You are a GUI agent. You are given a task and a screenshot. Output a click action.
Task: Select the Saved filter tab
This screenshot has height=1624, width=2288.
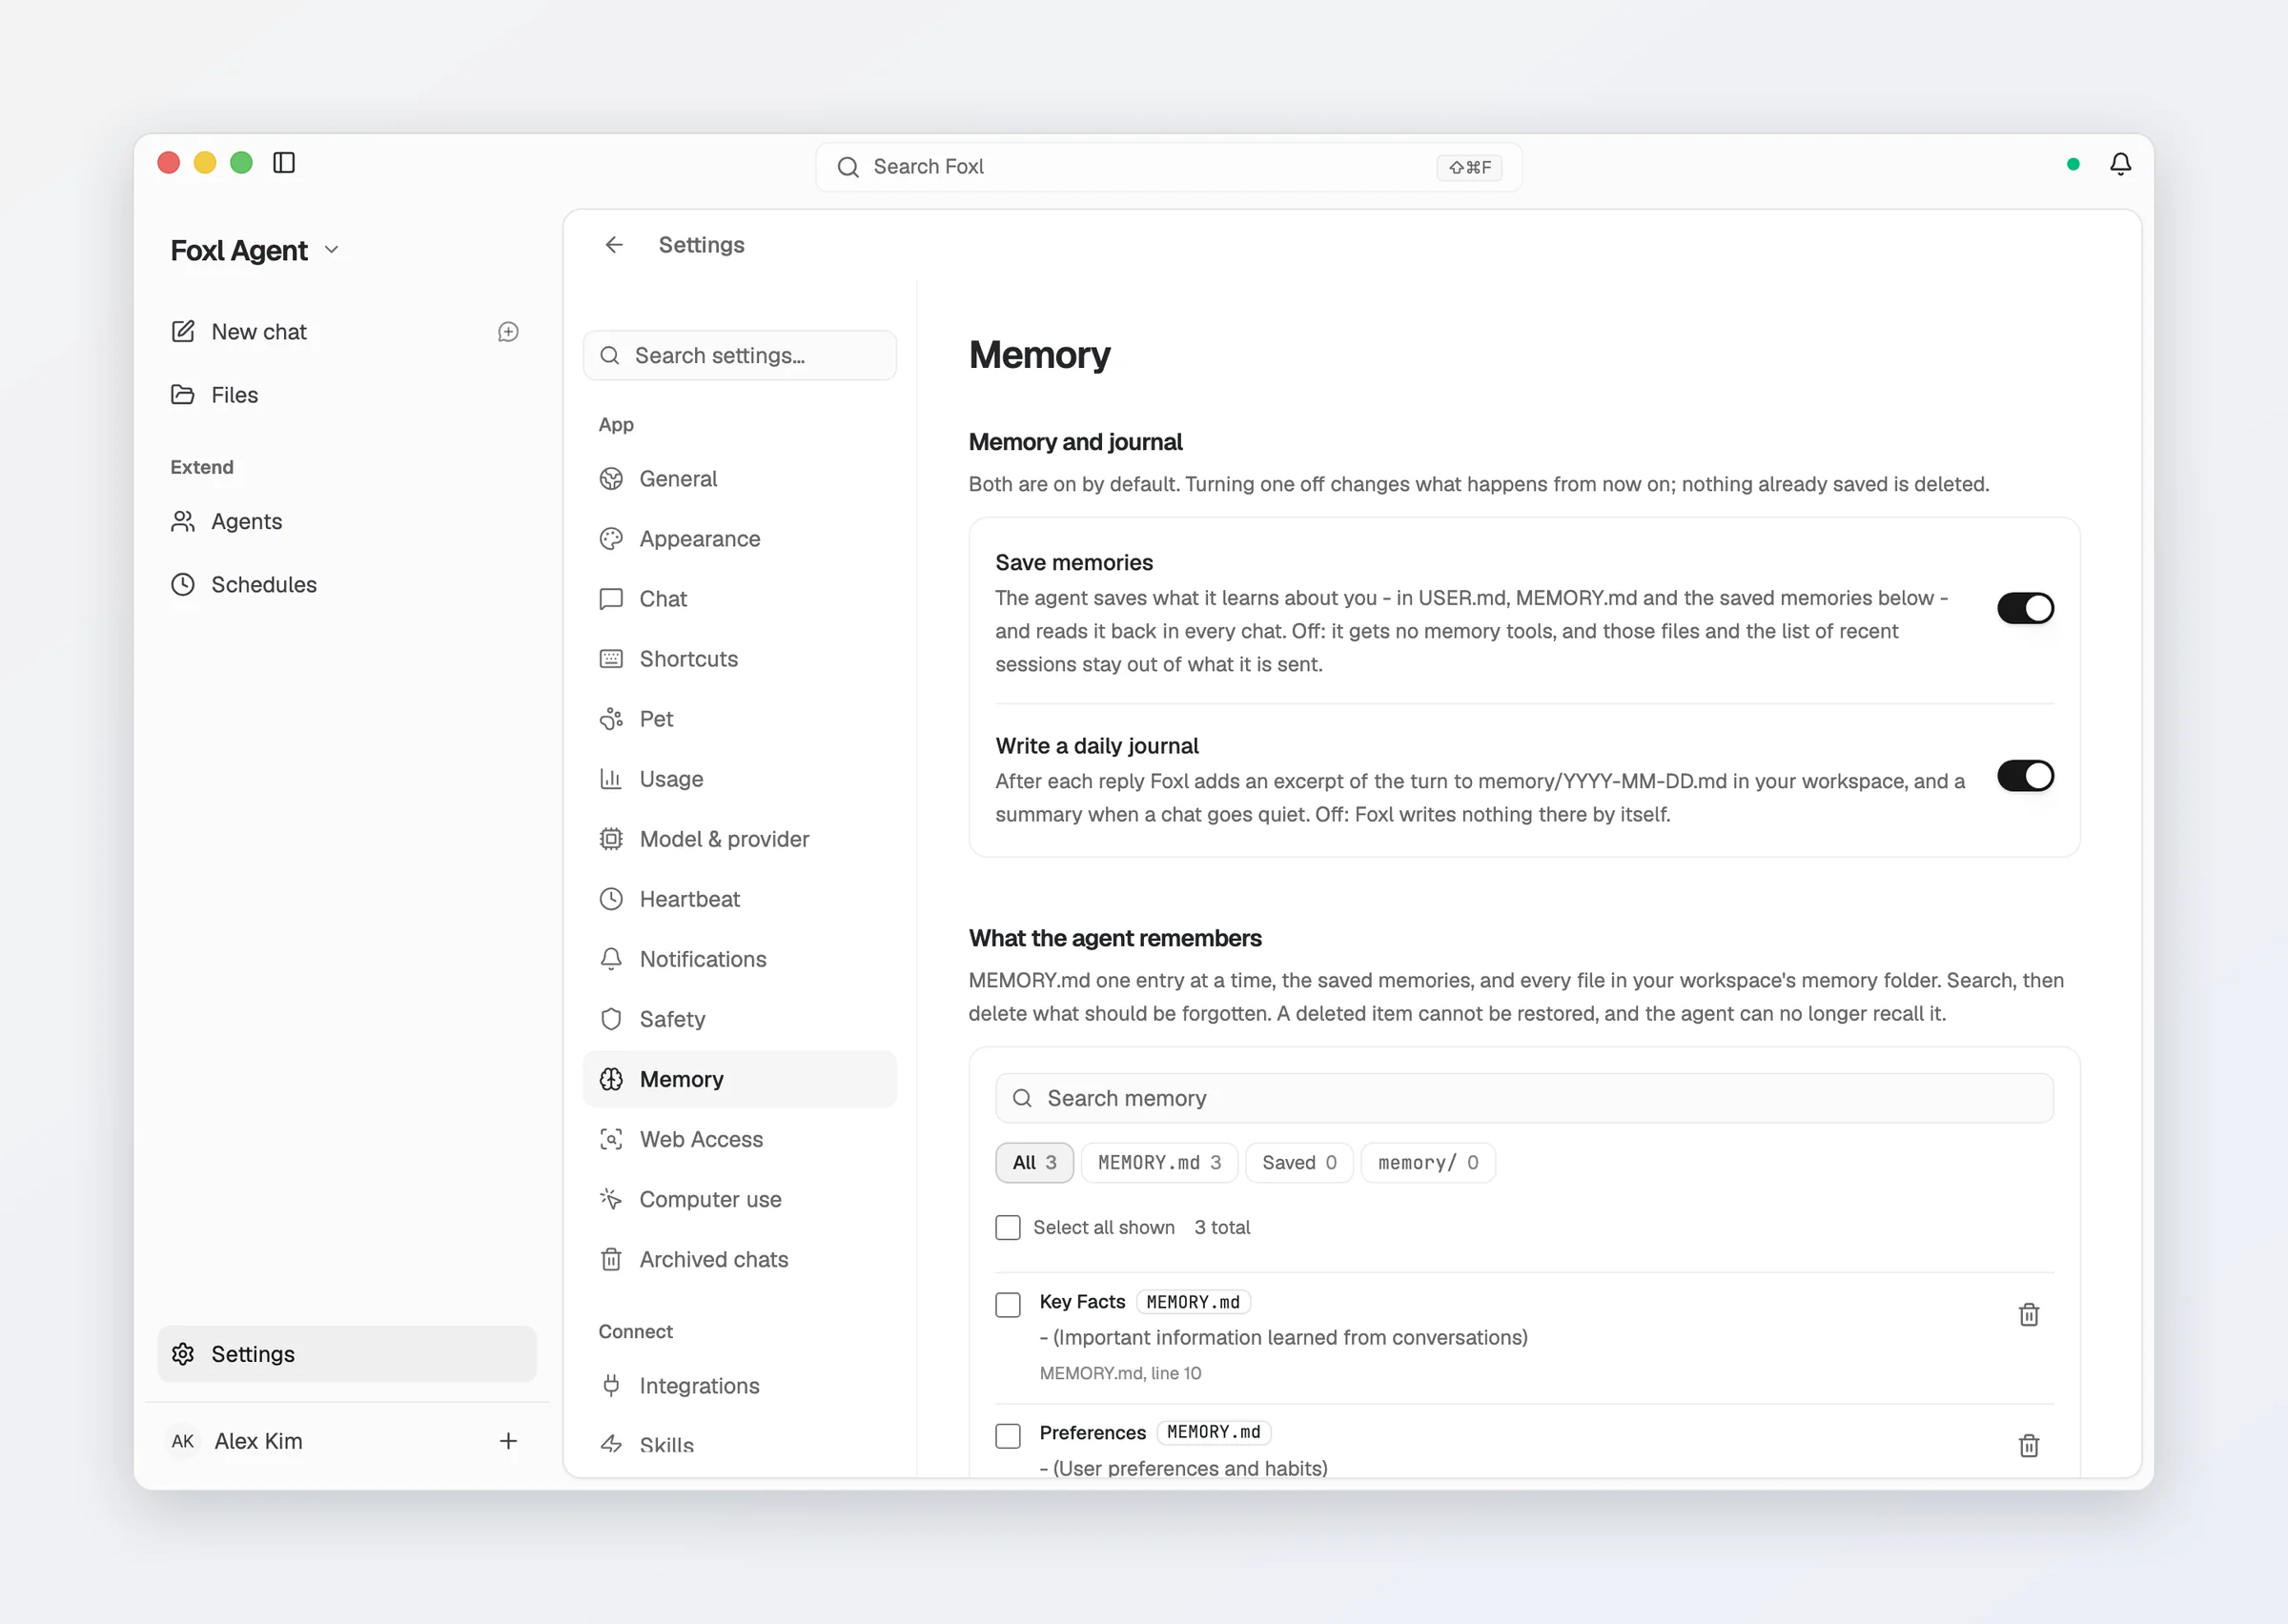(x=1299, y=1163)
